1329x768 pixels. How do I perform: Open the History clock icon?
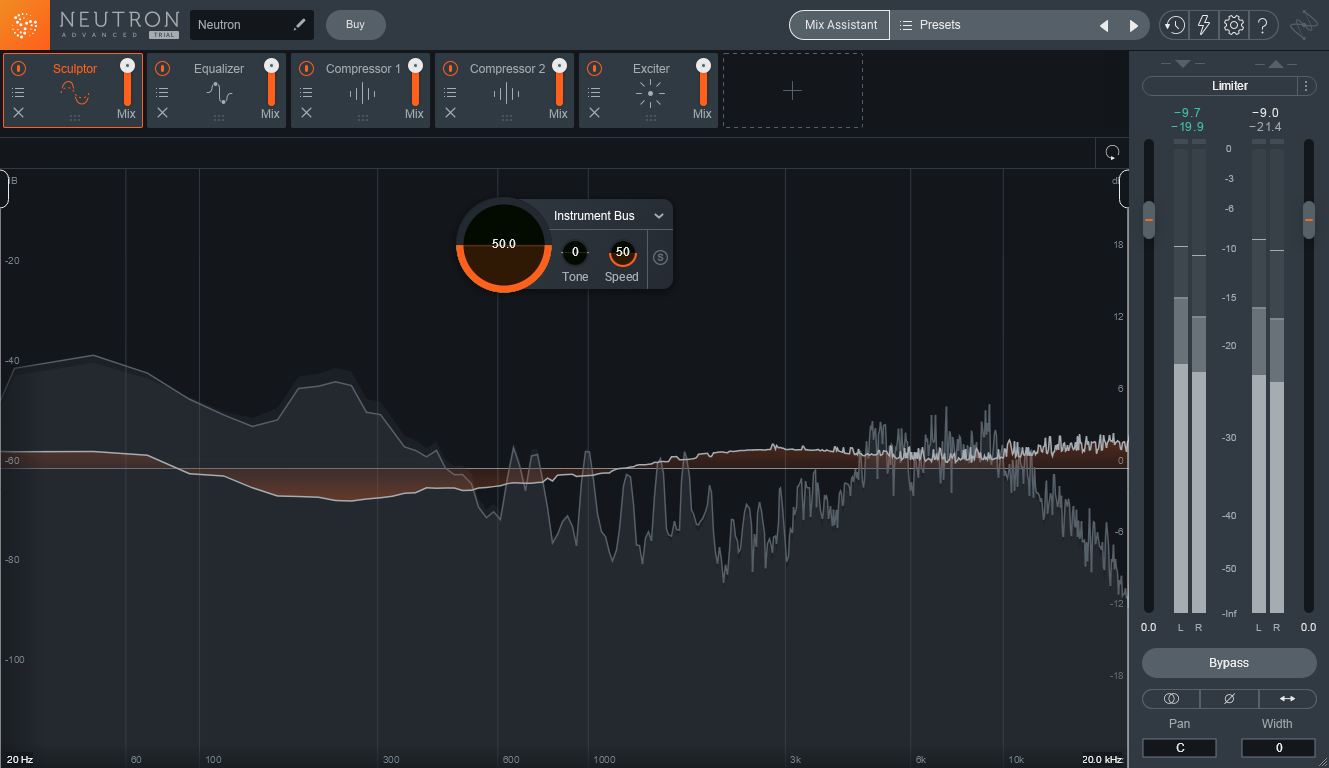tap(1174, 25)
